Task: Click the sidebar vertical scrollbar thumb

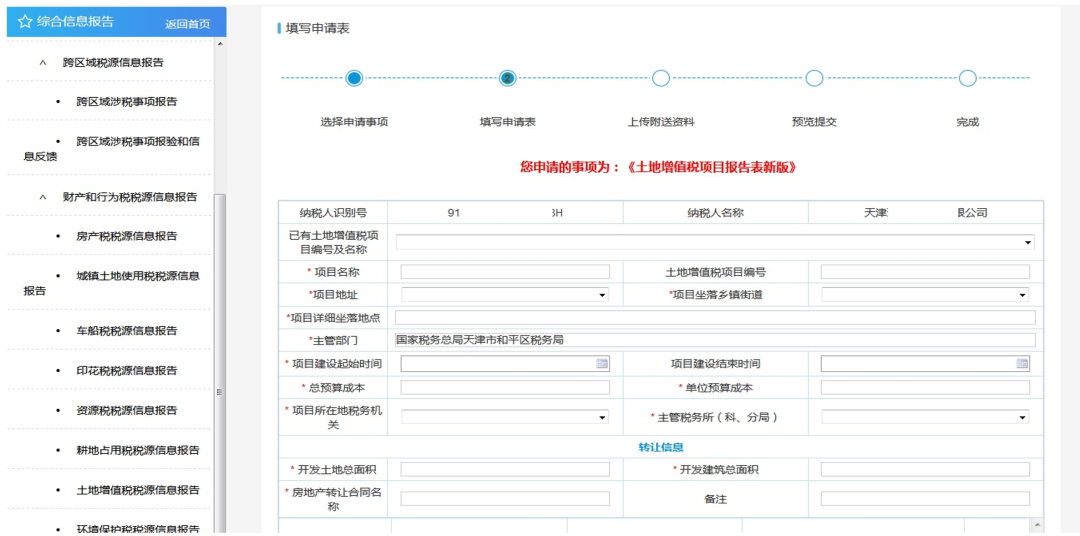Action: pos(220,362)
